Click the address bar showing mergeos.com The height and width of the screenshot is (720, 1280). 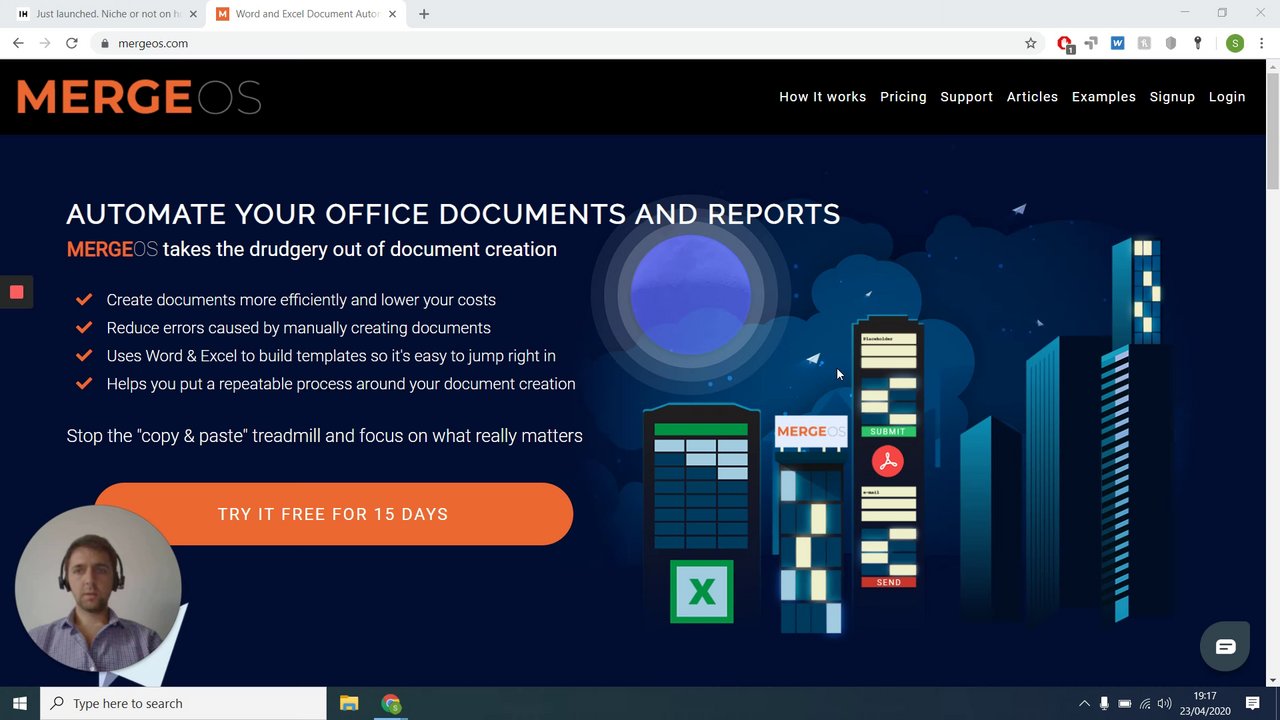coord(568,43)
